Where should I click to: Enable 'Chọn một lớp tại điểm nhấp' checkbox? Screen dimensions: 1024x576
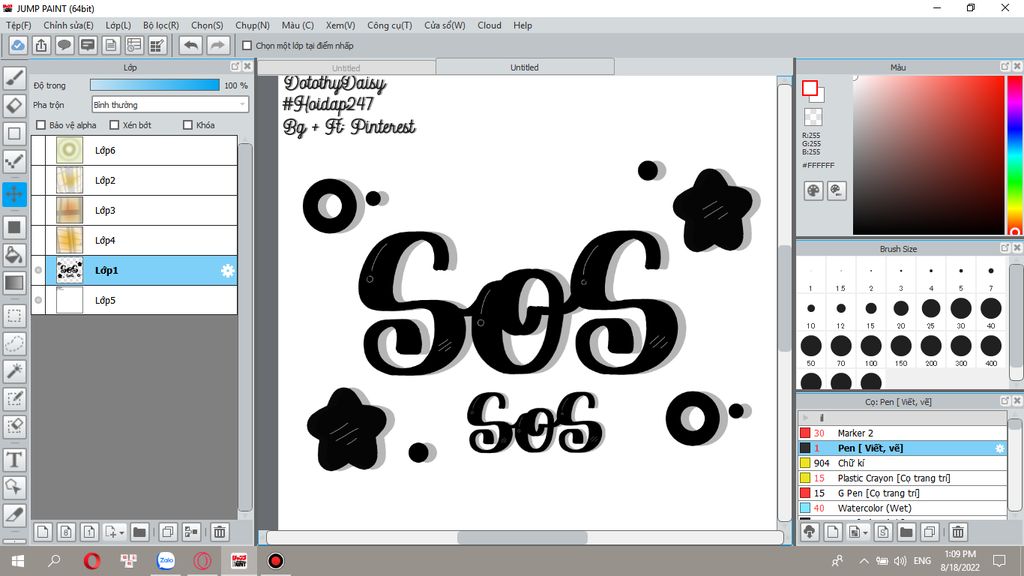click(x=247, y=46)
